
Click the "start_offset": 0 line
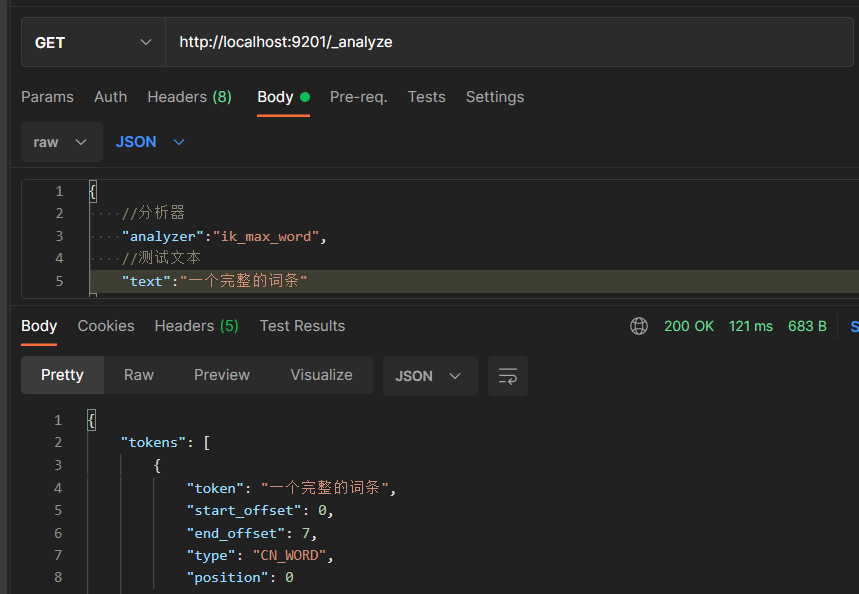coord(260,511)
